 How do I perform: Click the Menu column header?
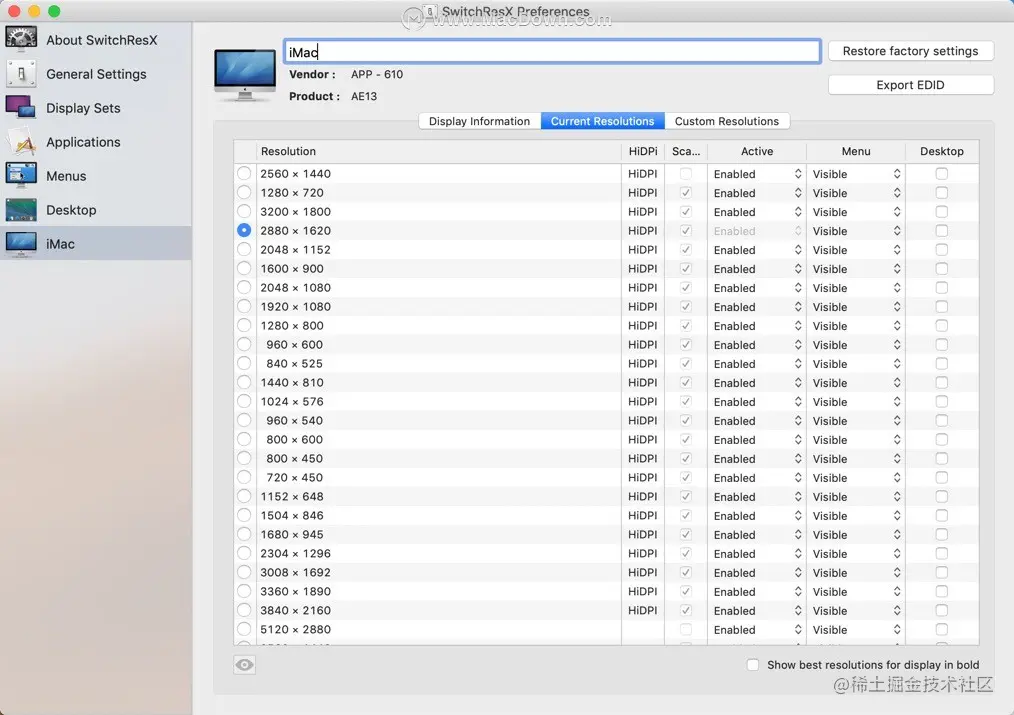(x=856, y=151)
